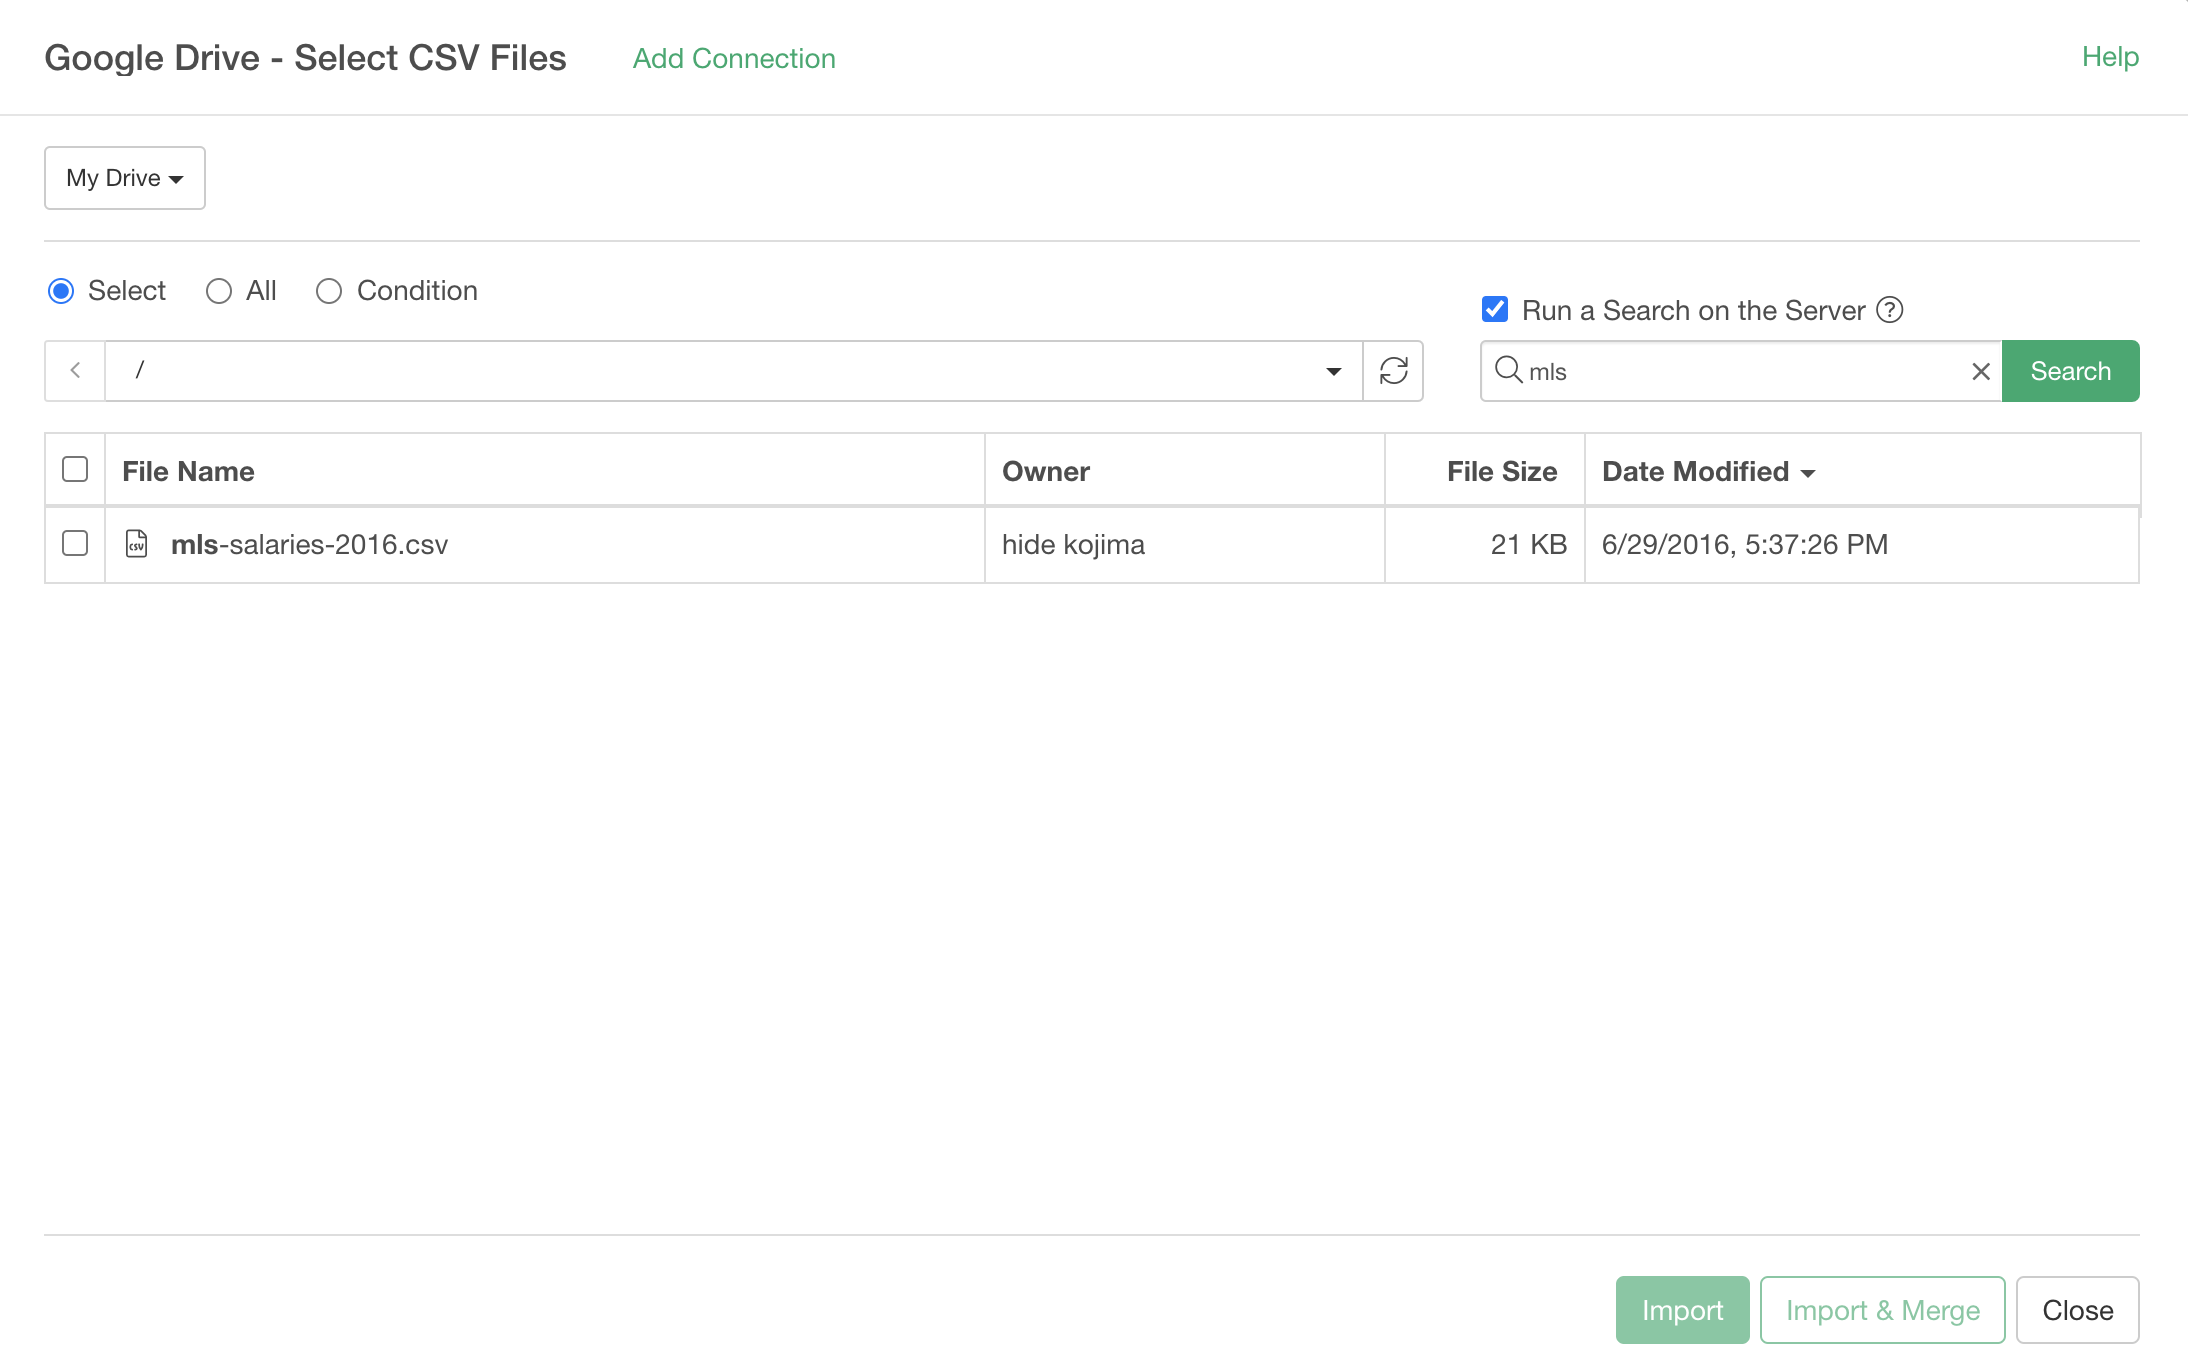
Task: Tick the select-all header checkbox
Action: click(75, 470)
